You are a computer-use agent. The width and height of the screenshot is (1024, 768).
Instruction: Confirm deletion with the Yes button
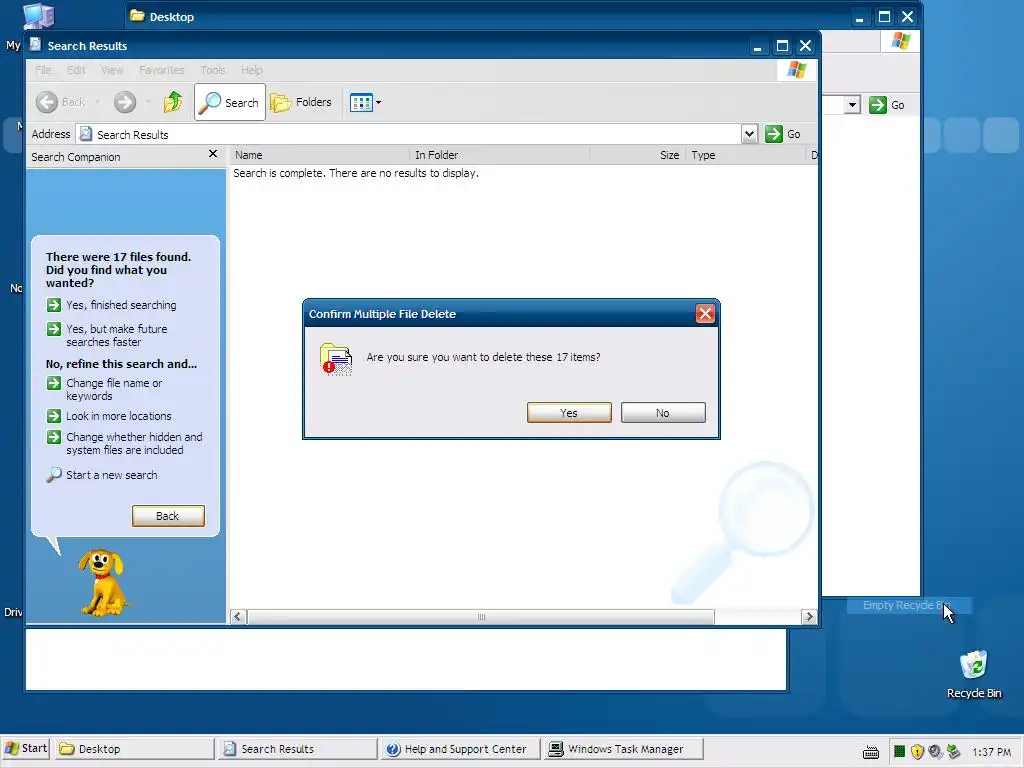tap(569, 413)
